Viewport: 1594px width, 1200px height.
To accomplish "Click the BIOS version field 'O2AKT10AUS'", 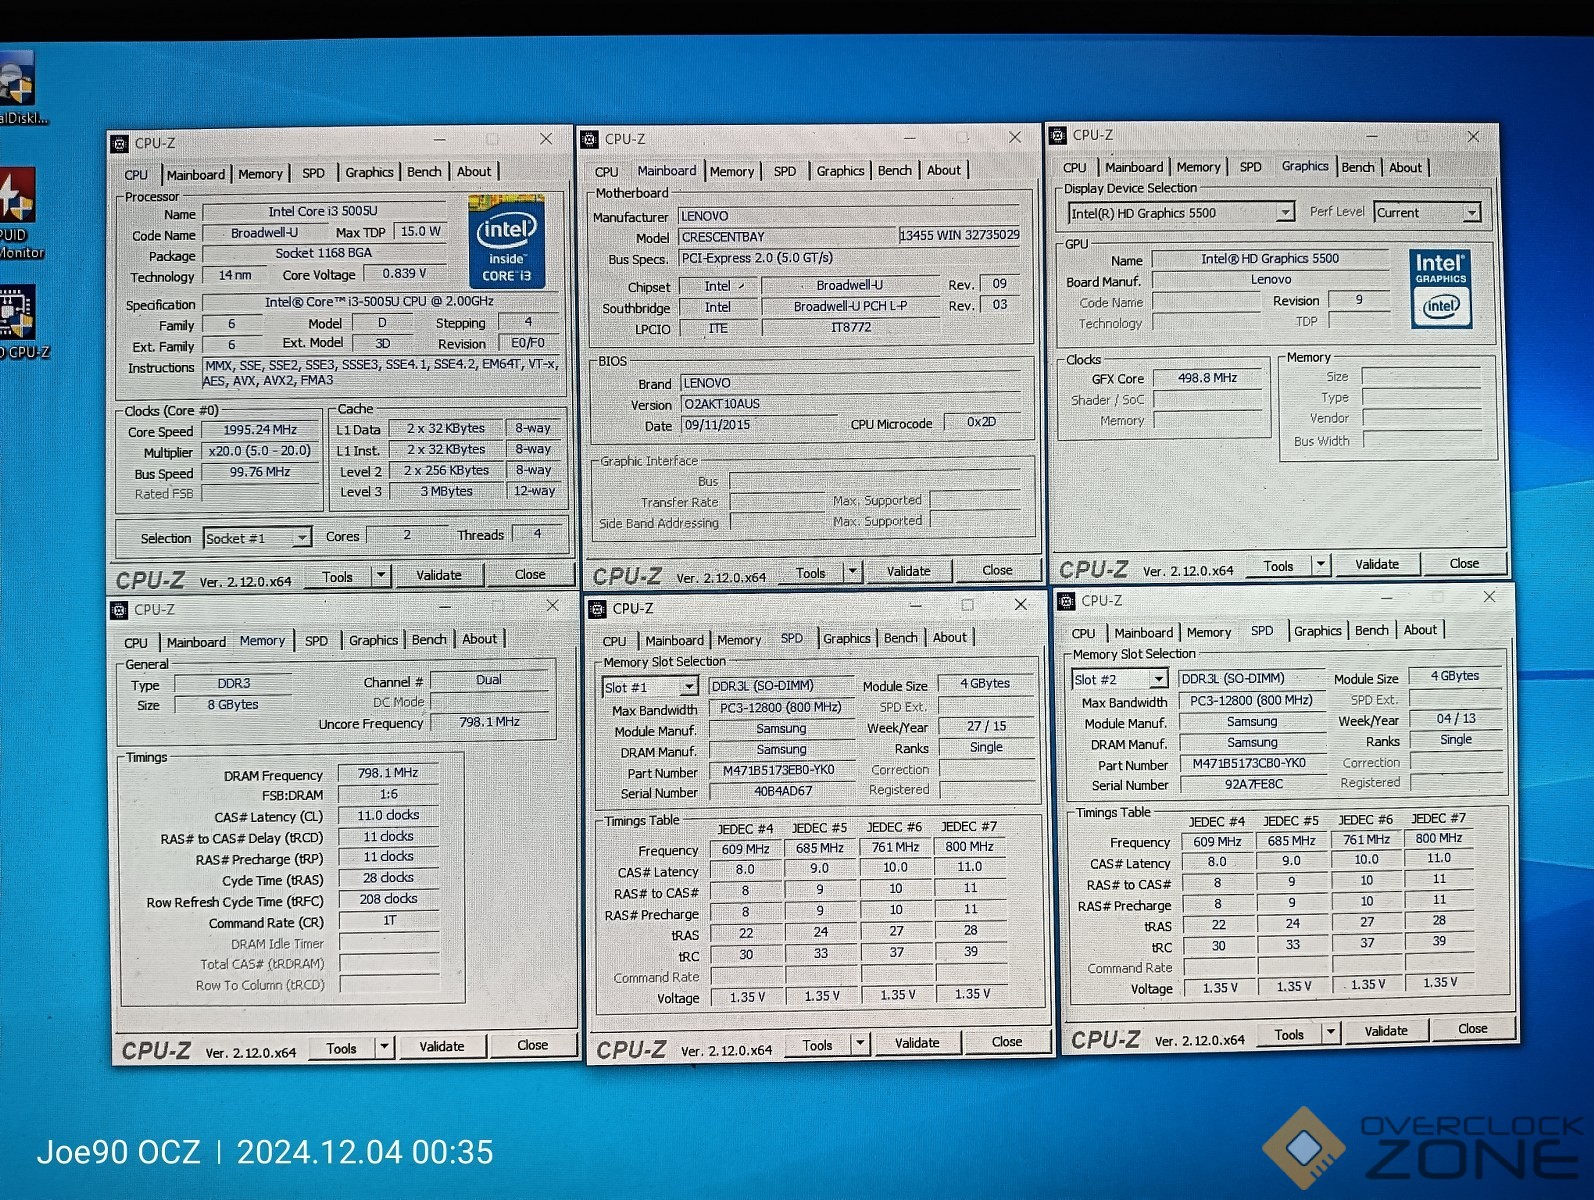I will [851, 404].
